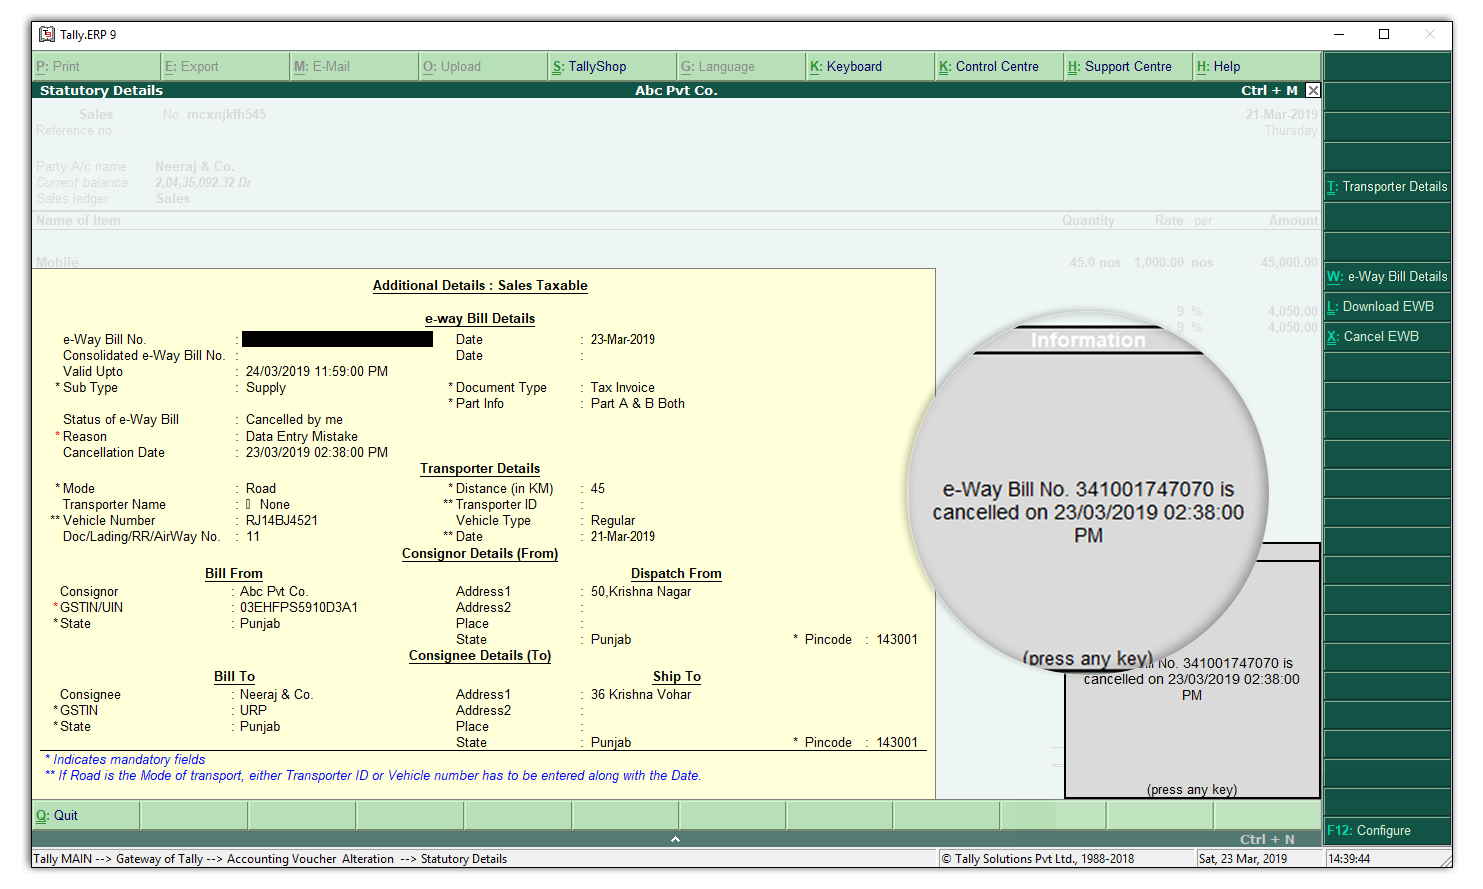Click the Distance (in KM) value 45
Screen dimensions: 1483x889
click(x=598, y=488)
